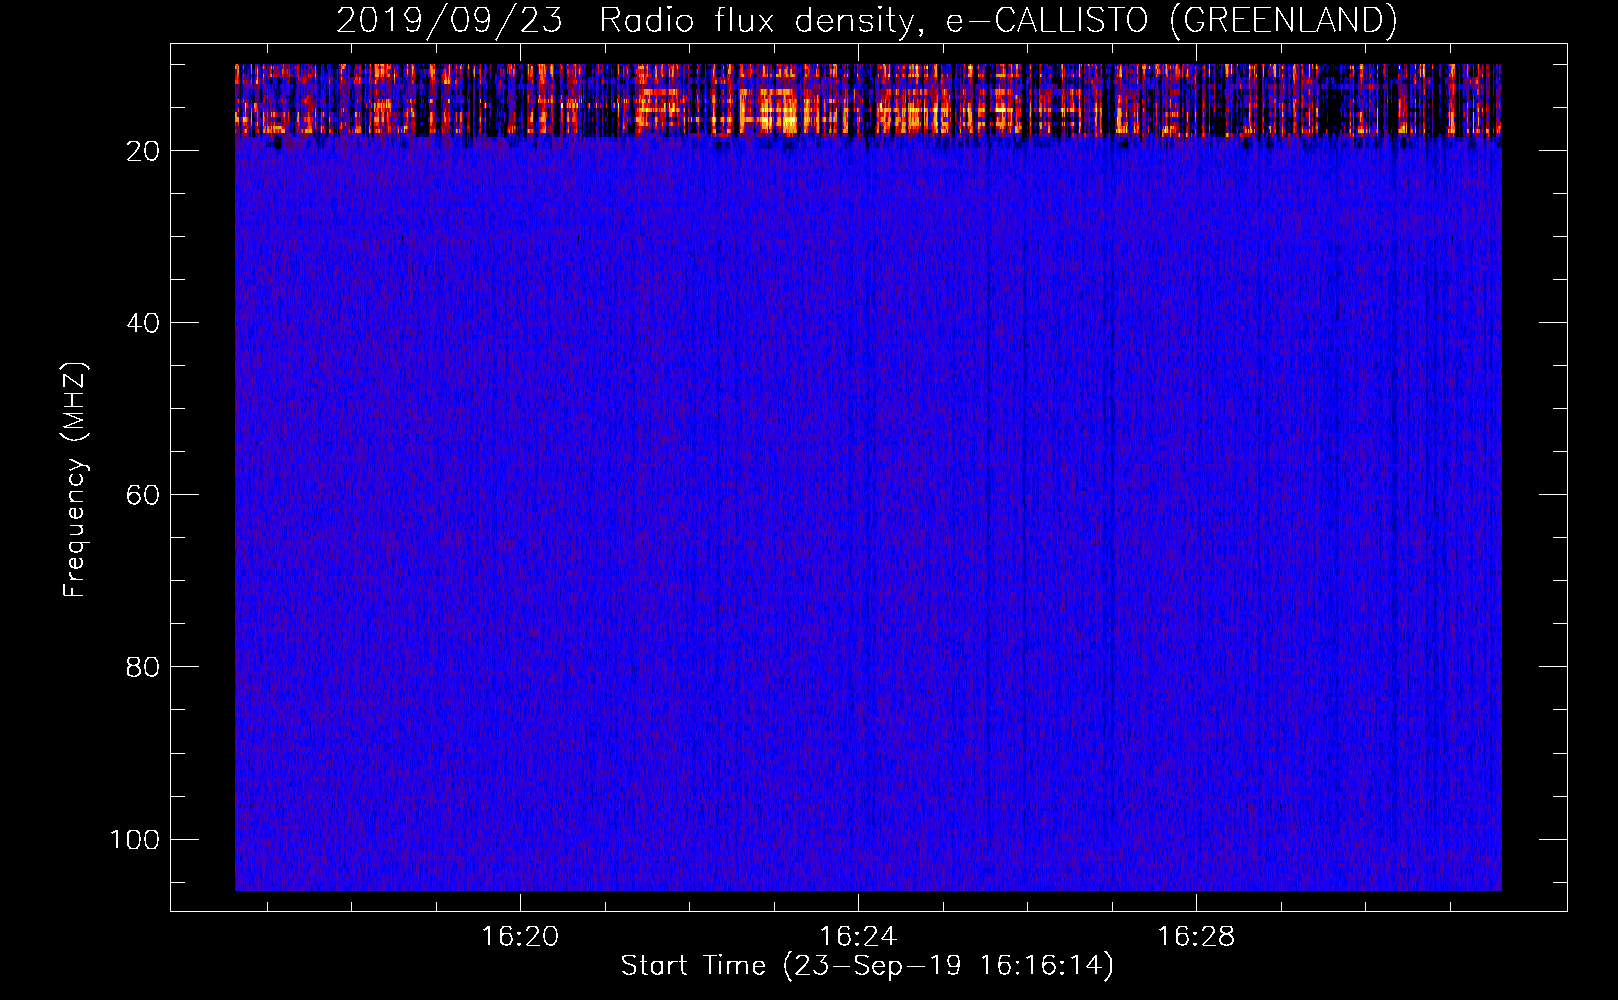
Task: Click the 16:20 time tick label
Action: click(x=520, y=937)
